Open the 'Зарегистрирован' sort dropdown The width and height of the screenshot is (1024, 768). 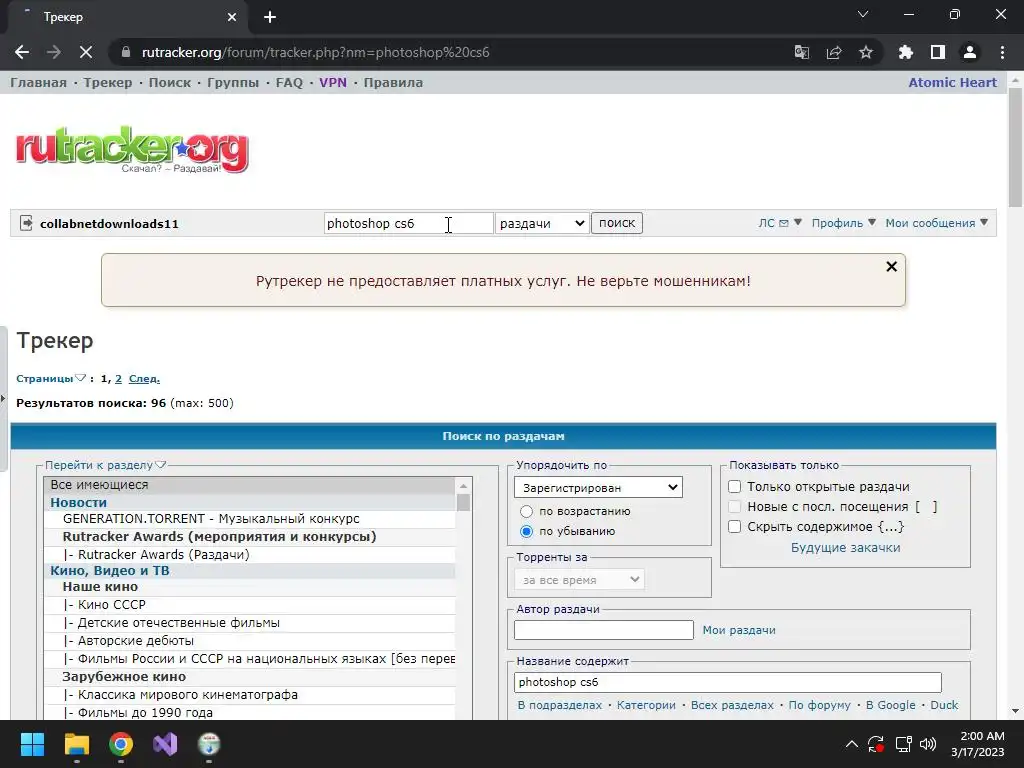click(598, 487)
